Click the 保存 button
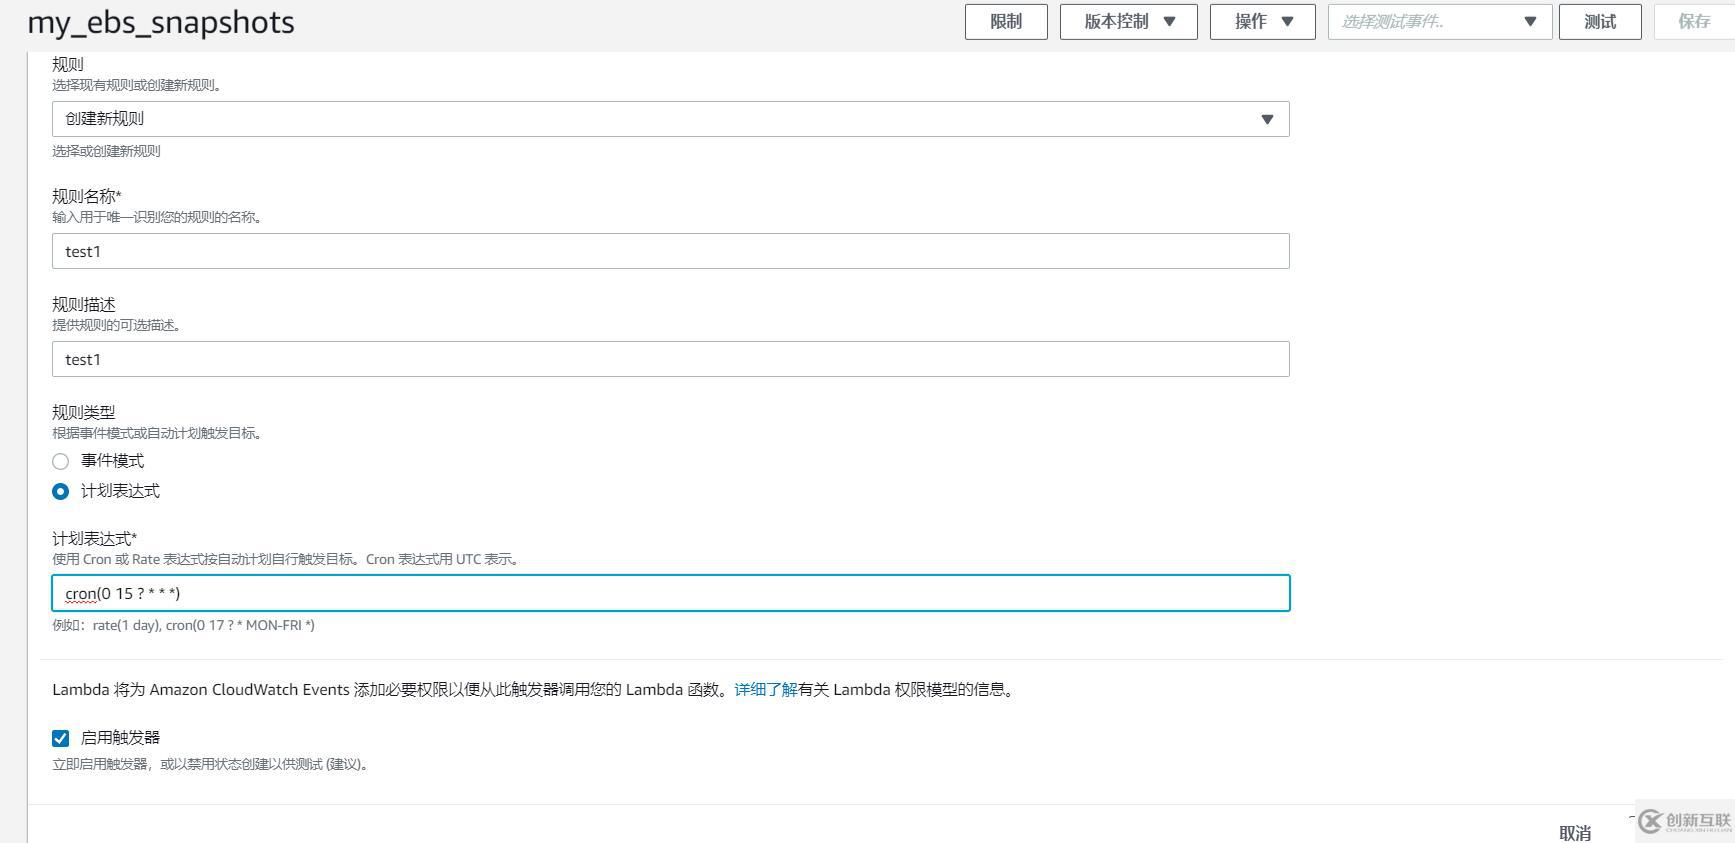The height and width of the screenshot is (843, 1735). tap(1694, 22)
